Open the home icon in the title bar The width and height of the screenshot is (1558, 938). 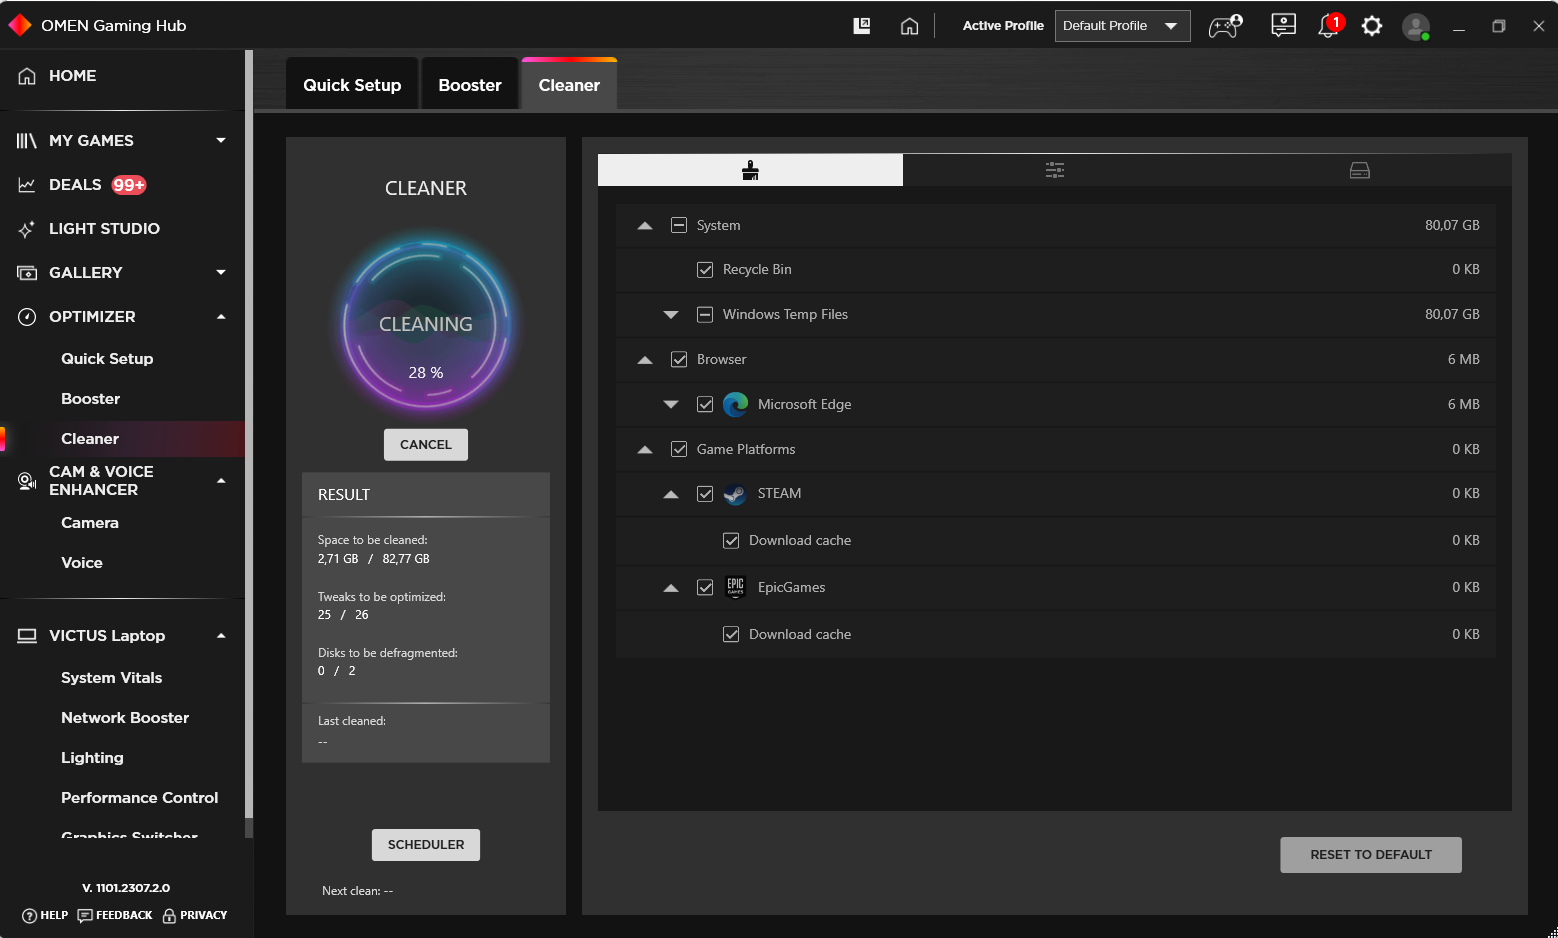(909, 26)
